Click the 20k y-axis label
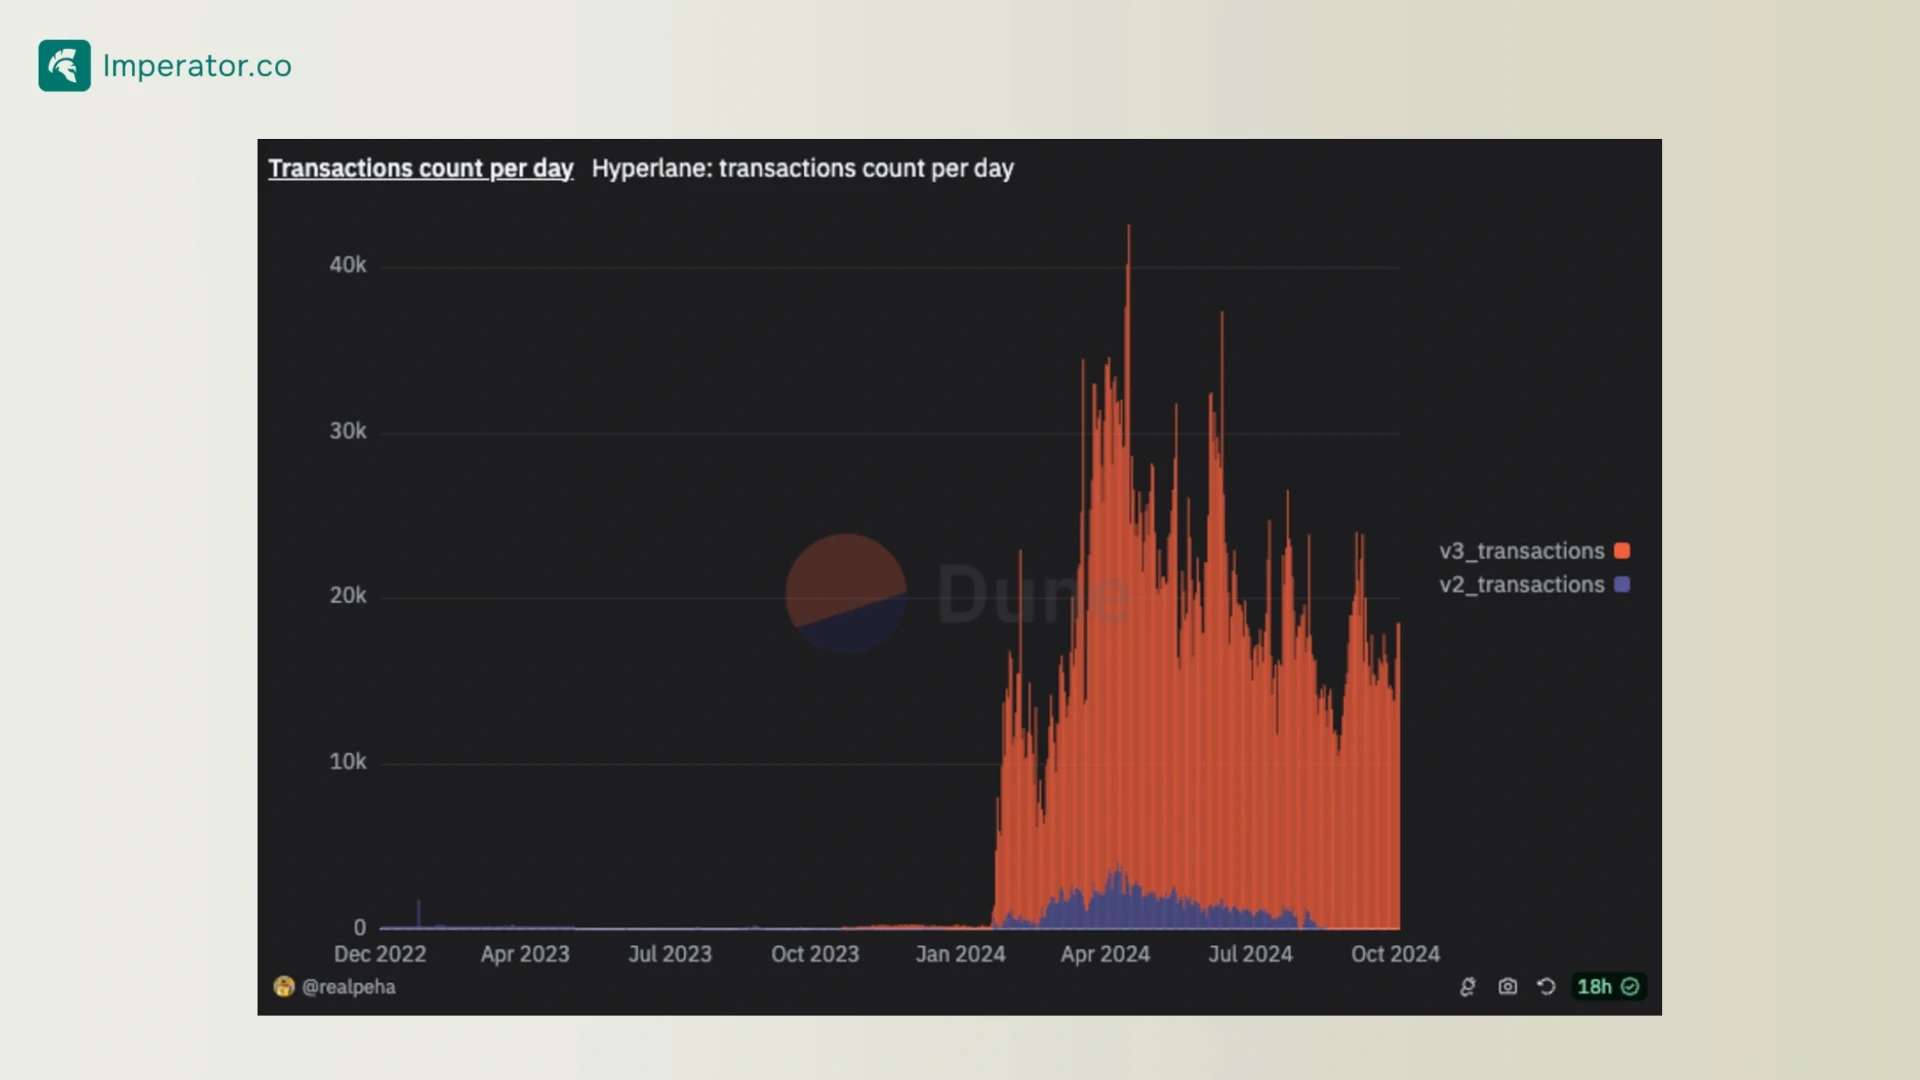 point(348,596)
